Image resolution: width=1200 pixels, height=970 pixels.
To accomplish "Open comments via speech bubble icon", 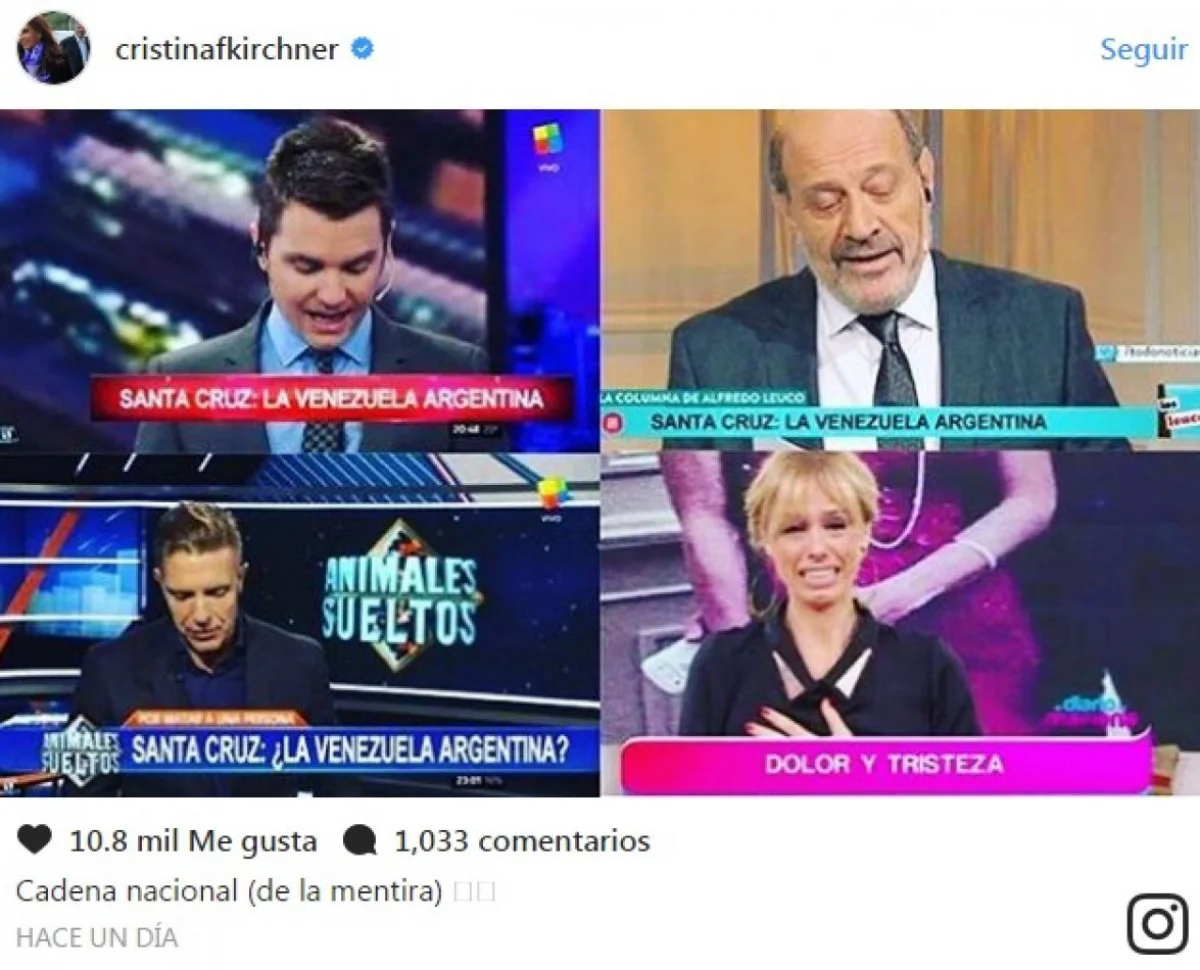I will point(359,841).
